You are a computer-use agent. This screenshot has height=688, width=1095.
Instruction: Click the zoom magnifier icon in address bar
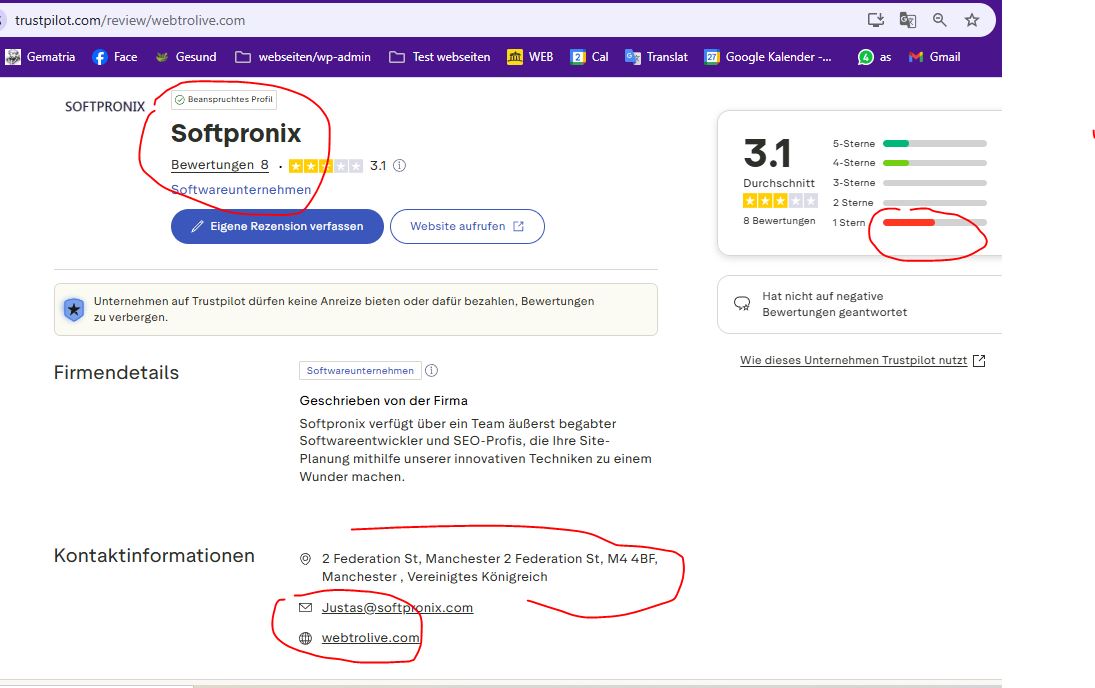[939, 20]
